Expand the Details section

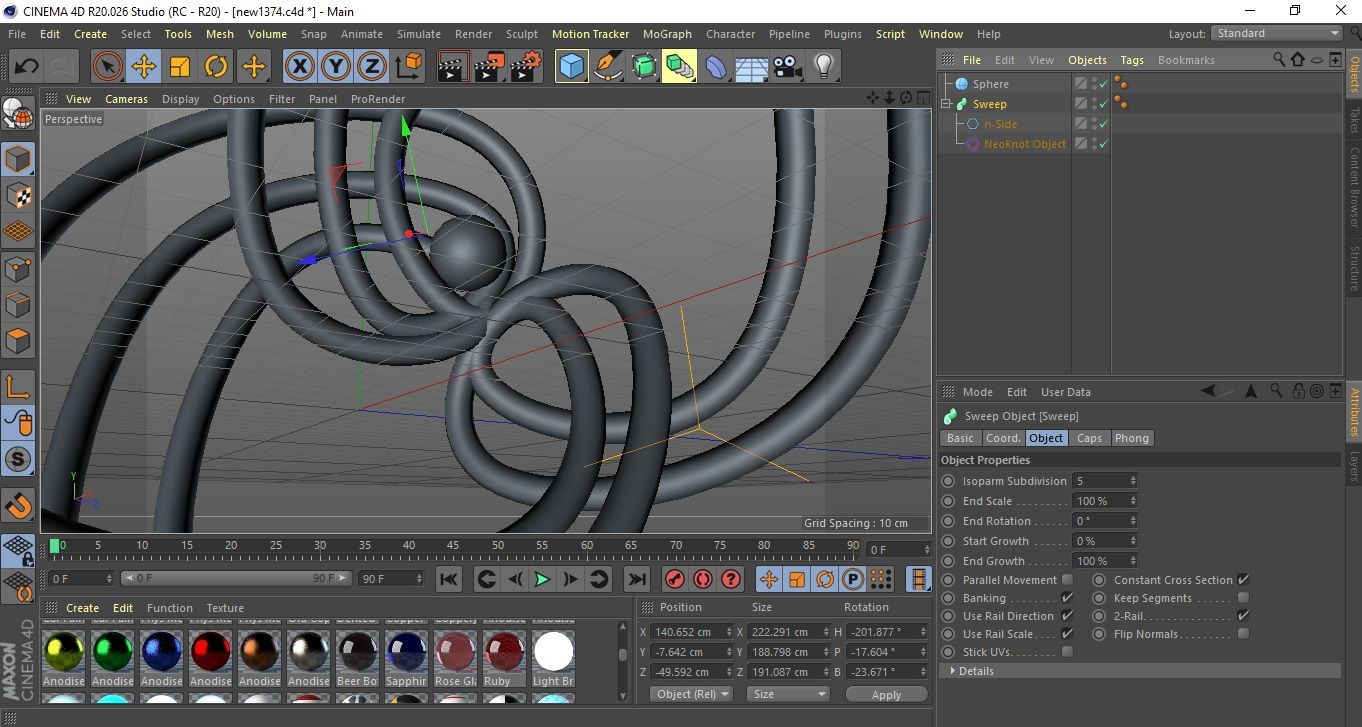point(953,671)
